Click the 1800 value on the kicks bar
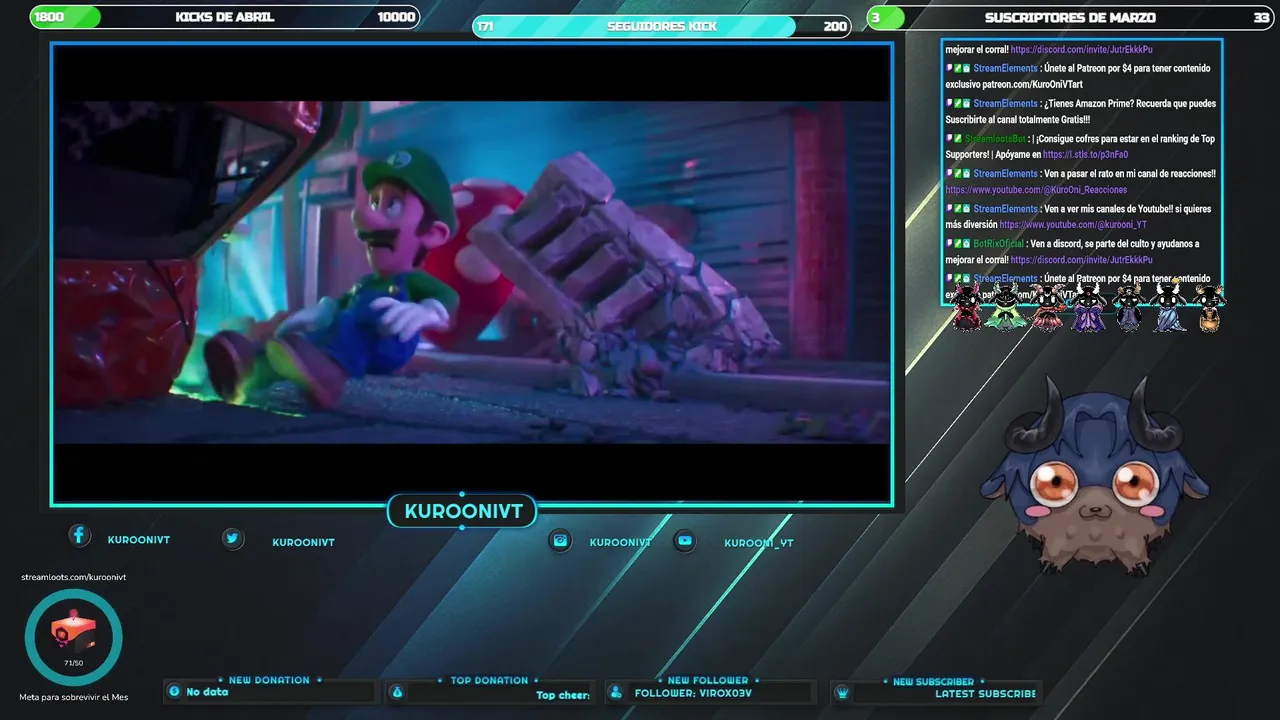1280x720 pixels. pyautogui.click(x=49, y=17)
